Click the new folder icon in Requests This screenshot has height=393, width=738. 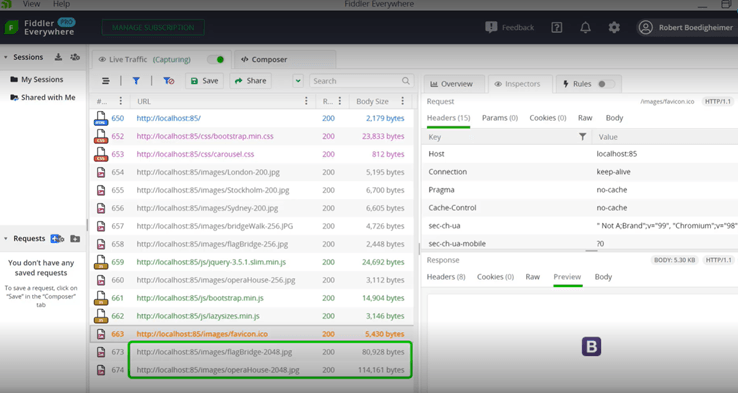pos(75,239)
